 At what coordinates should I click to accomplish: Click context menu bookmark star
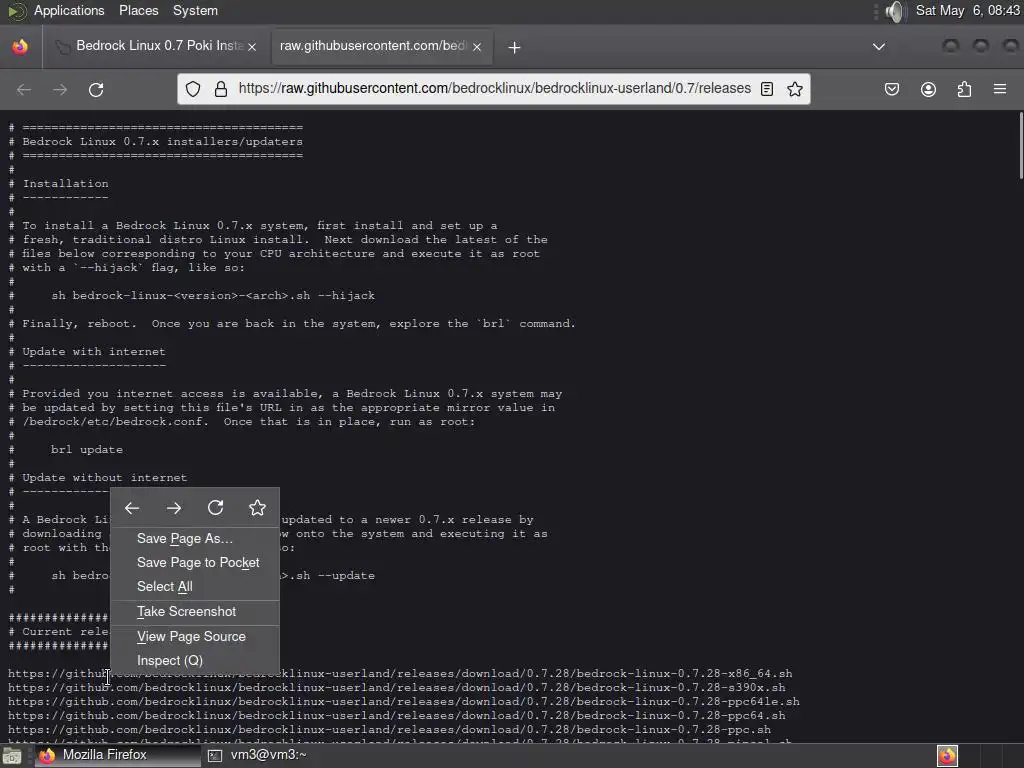tap(257, 507)
